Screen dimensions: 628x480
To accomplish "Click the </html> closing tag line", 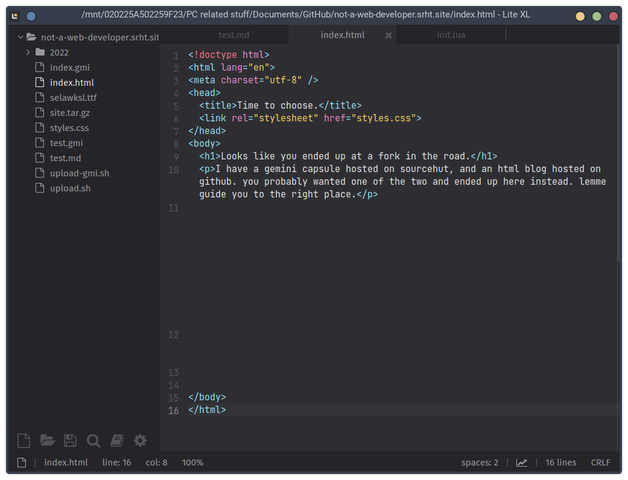I will (x=207, y=410).
